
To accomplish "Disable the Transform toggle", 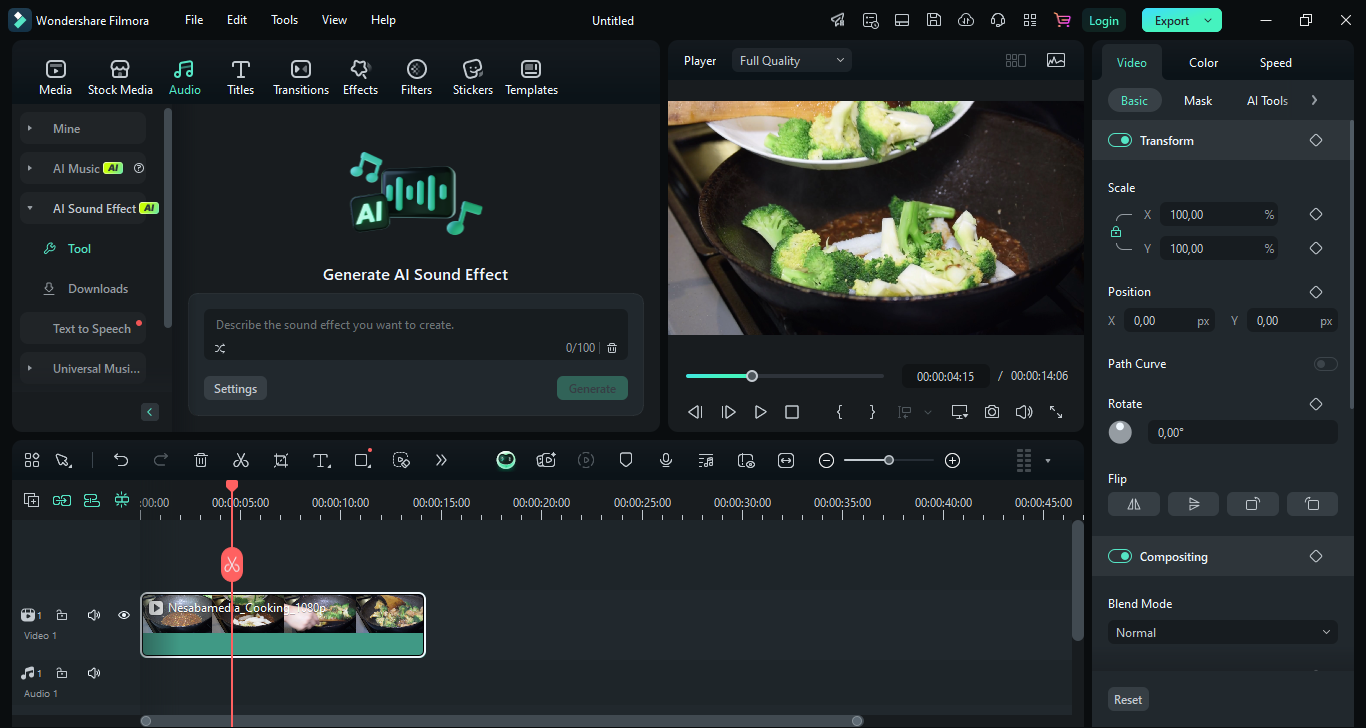I will (1120, 141).
